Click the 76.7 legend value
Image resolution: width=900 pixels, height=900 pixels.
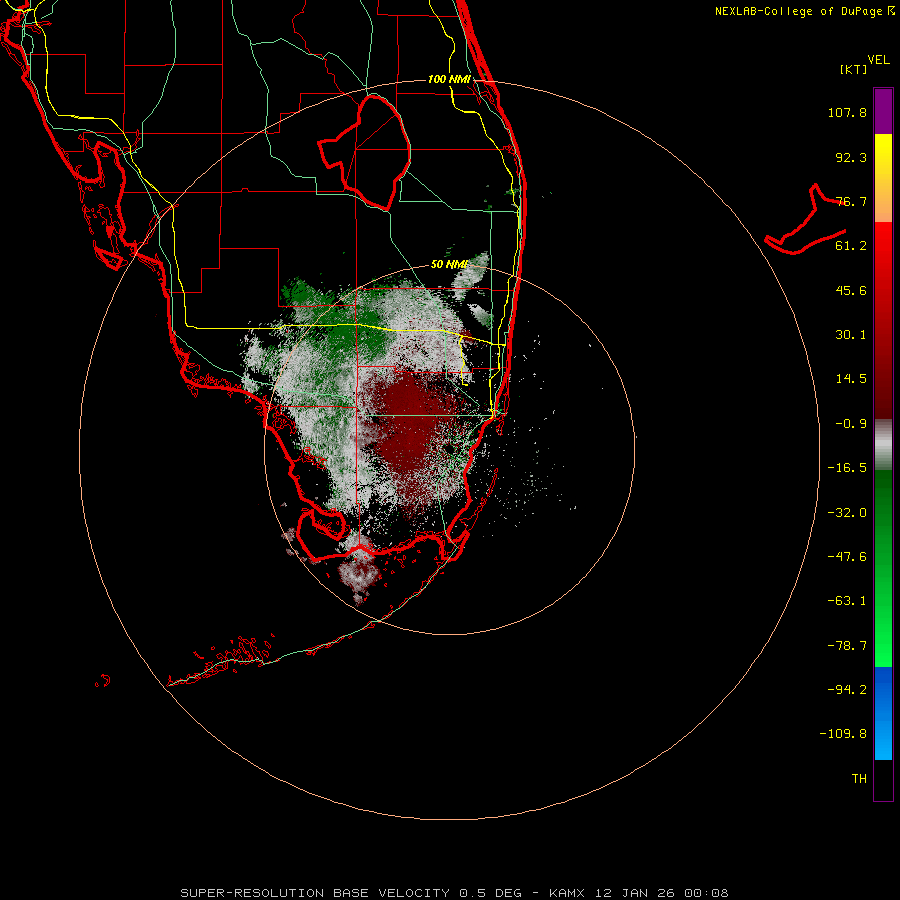[851, 201]
